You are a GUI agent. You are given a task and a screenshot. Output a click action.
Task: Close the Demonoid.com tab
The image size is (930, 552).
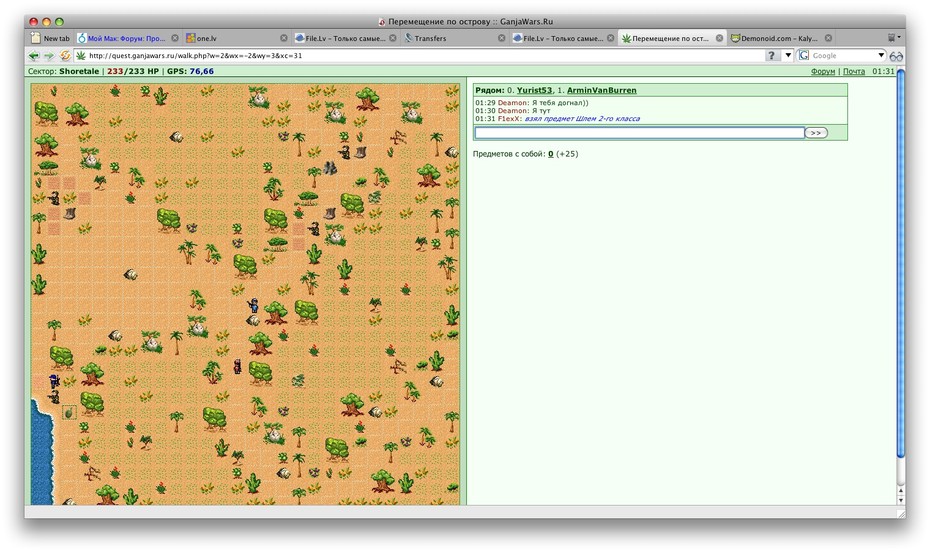click(828, 38)
